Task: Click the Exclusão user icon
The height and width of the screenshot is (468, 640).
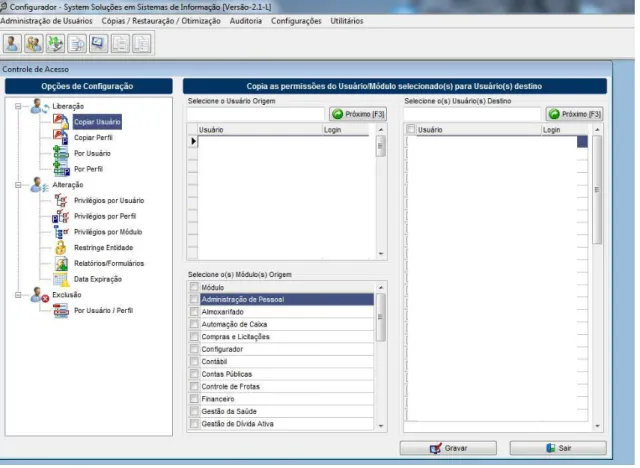Action: point(40,295)
